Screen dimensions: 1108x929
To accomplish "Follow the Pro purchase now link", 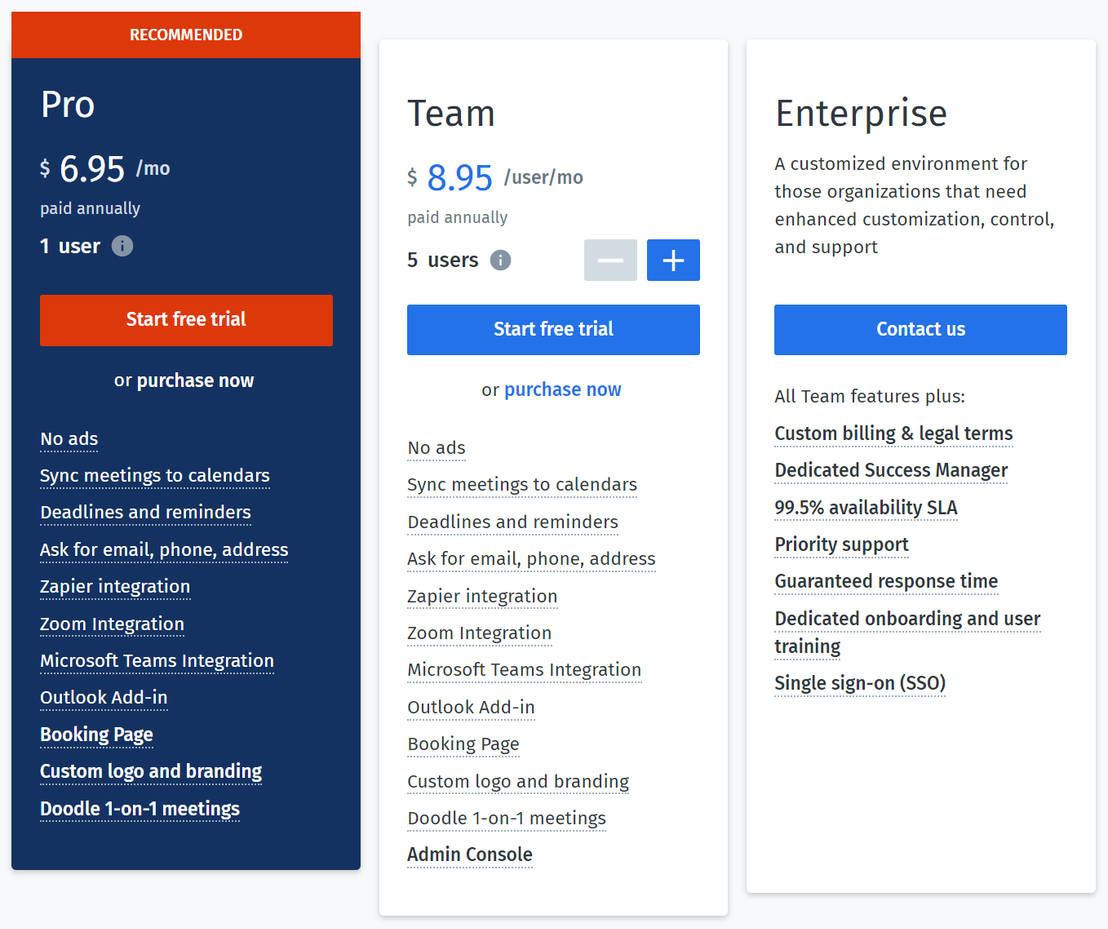I will (x=195, y=380).
